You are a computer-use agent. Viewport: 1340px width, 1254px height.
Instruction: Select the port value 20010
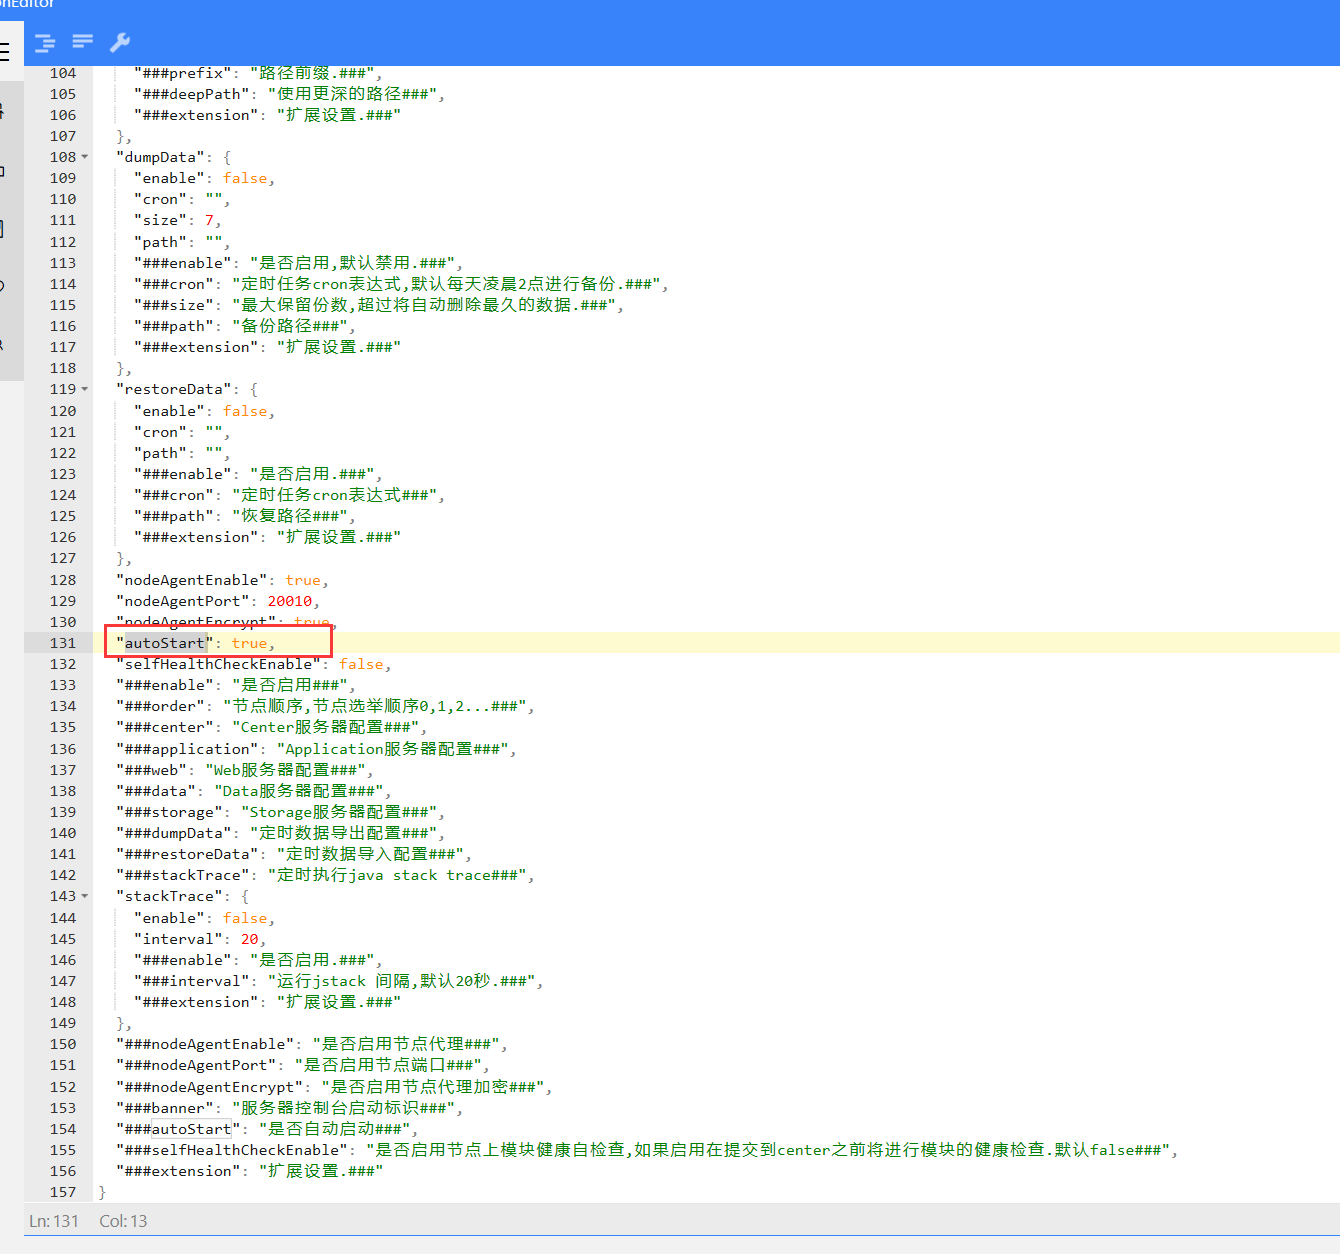pos(290,601)
